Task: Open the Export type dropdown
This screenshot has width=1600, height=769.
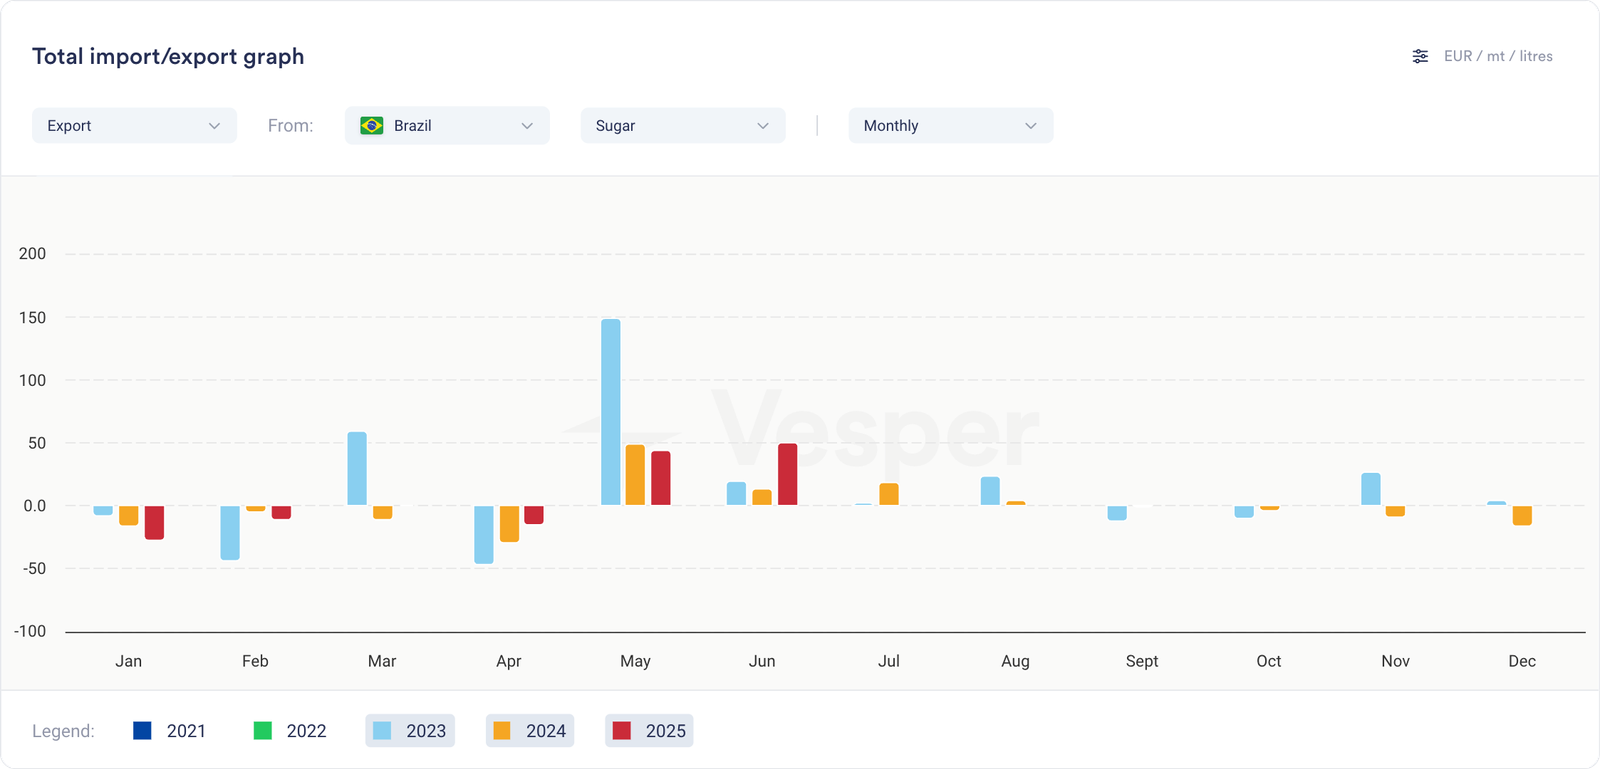Action: coord(134,126)
